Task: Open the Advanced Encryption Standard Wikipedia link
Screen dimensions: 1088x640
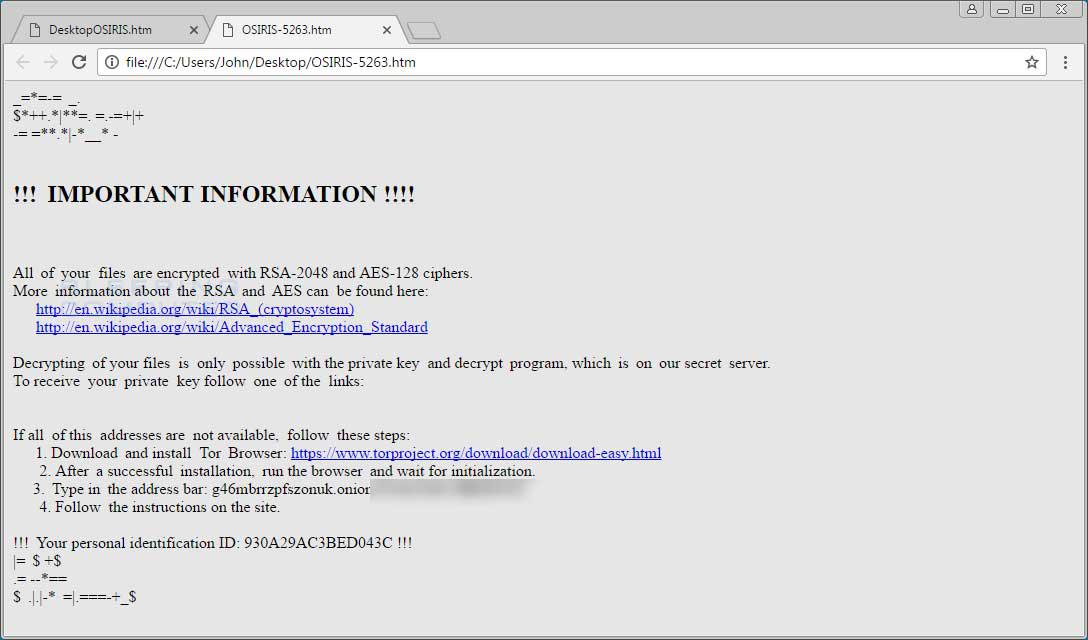Action: [232, 327]
